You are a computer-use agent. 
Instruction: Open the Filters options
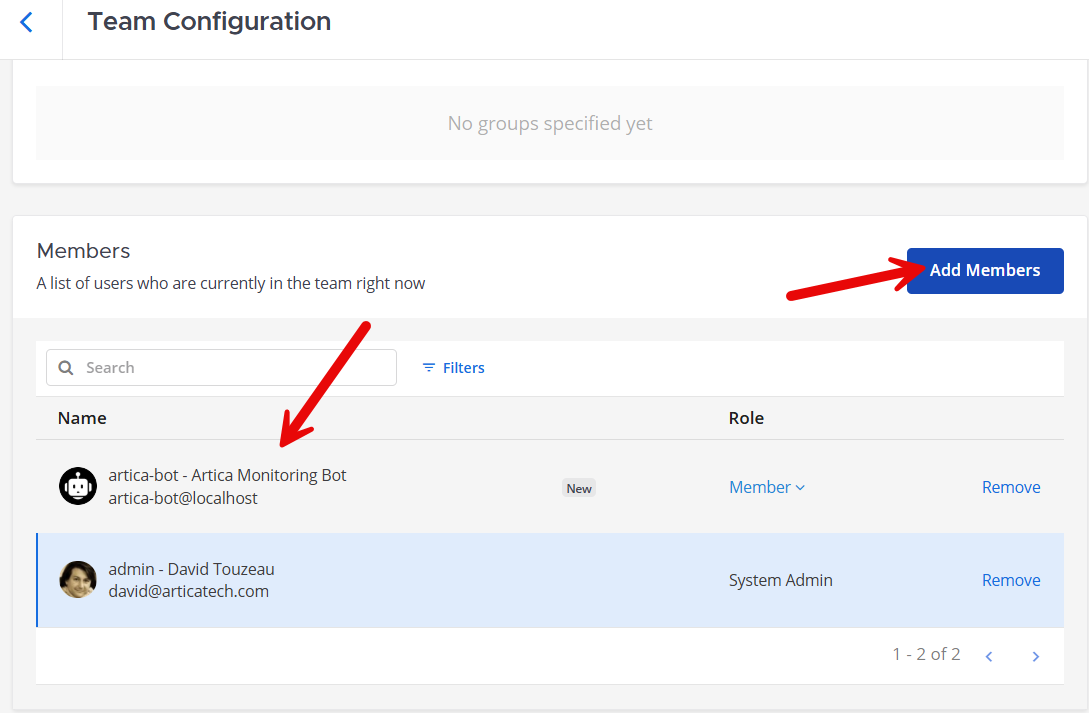pos(453,368)
